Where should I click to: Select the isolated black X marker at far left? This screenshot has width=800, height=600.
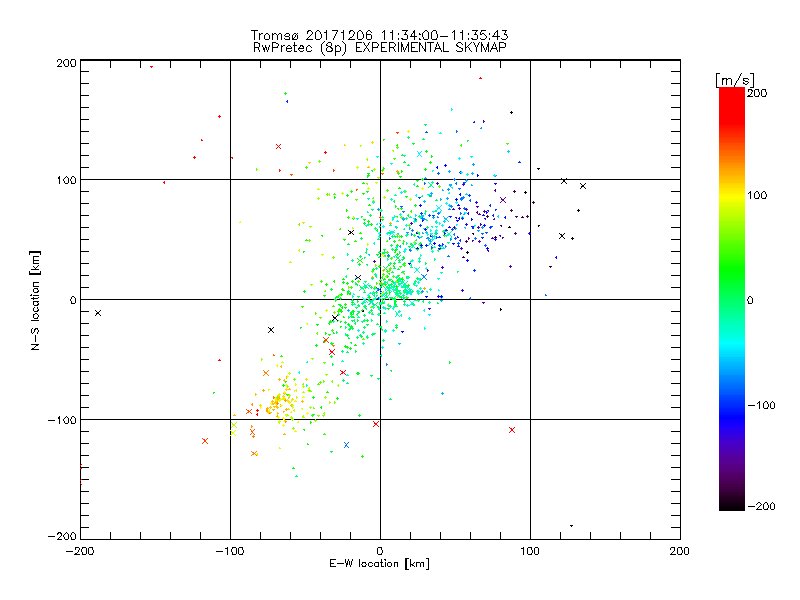tap(98, 313)
